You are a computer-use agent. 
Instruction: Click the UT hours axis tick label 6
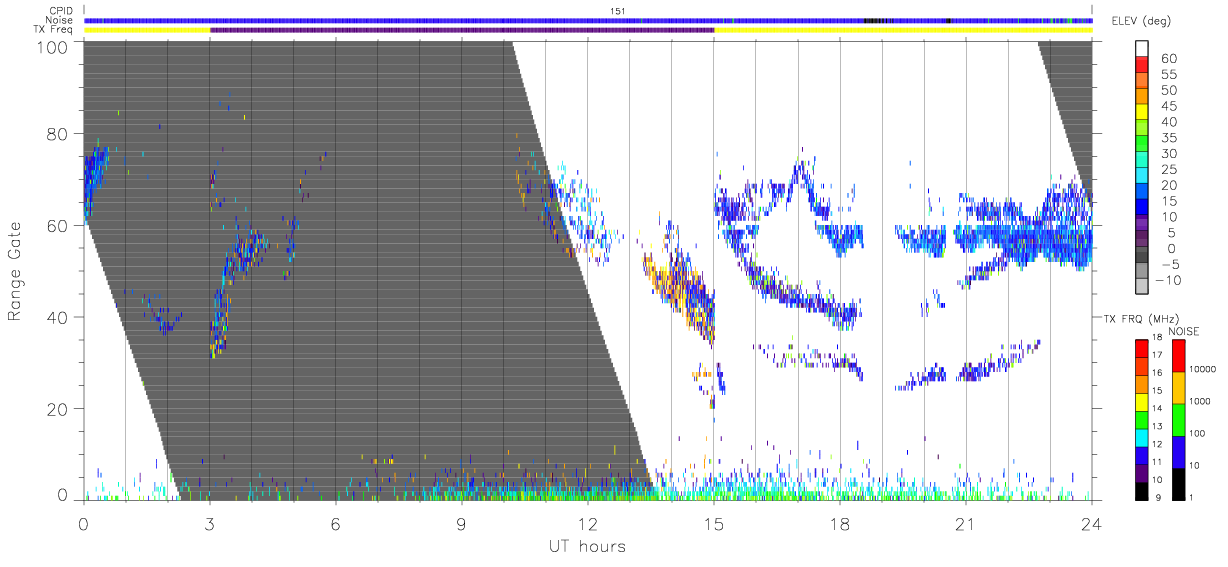click(x=335, y=523)
